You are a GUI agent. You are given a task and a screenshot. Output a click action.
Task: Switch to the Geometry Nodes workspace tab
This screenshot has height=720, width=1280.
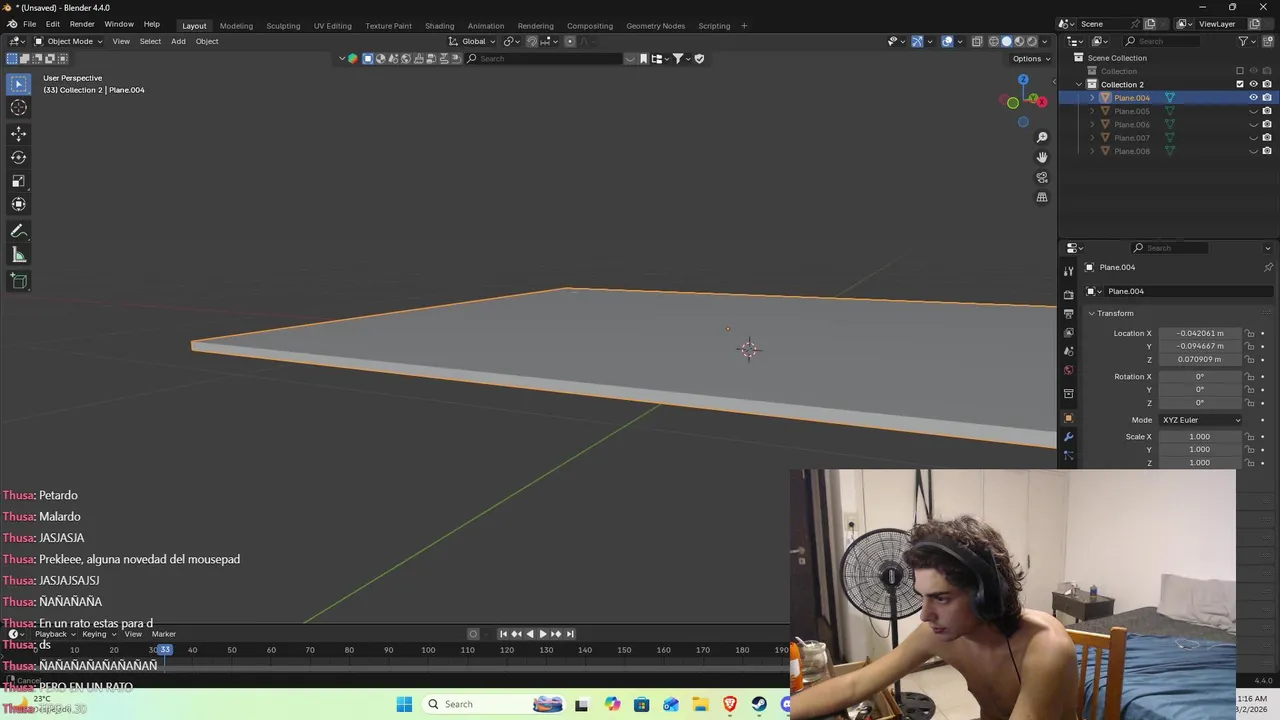tap(655, 25)
